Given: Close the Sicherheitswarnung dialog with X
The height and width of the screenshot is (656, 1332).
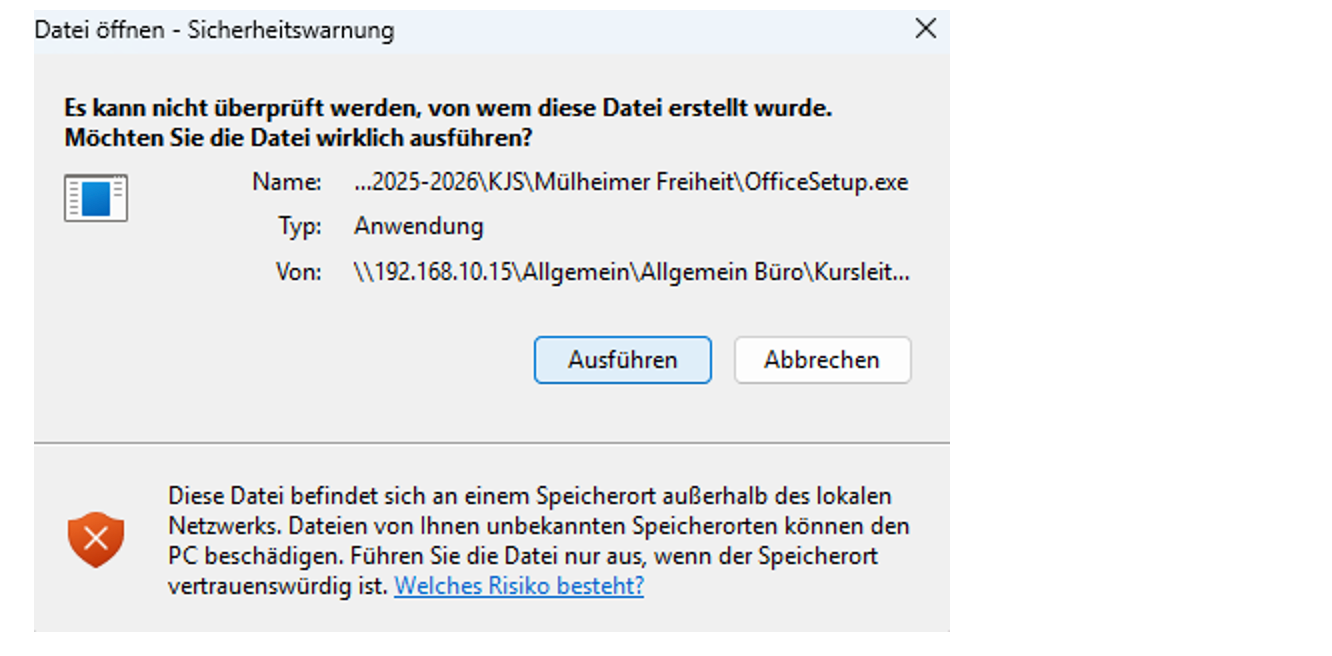Looking at the screenshot, I should pyautogui.click(x=926, y=29).
